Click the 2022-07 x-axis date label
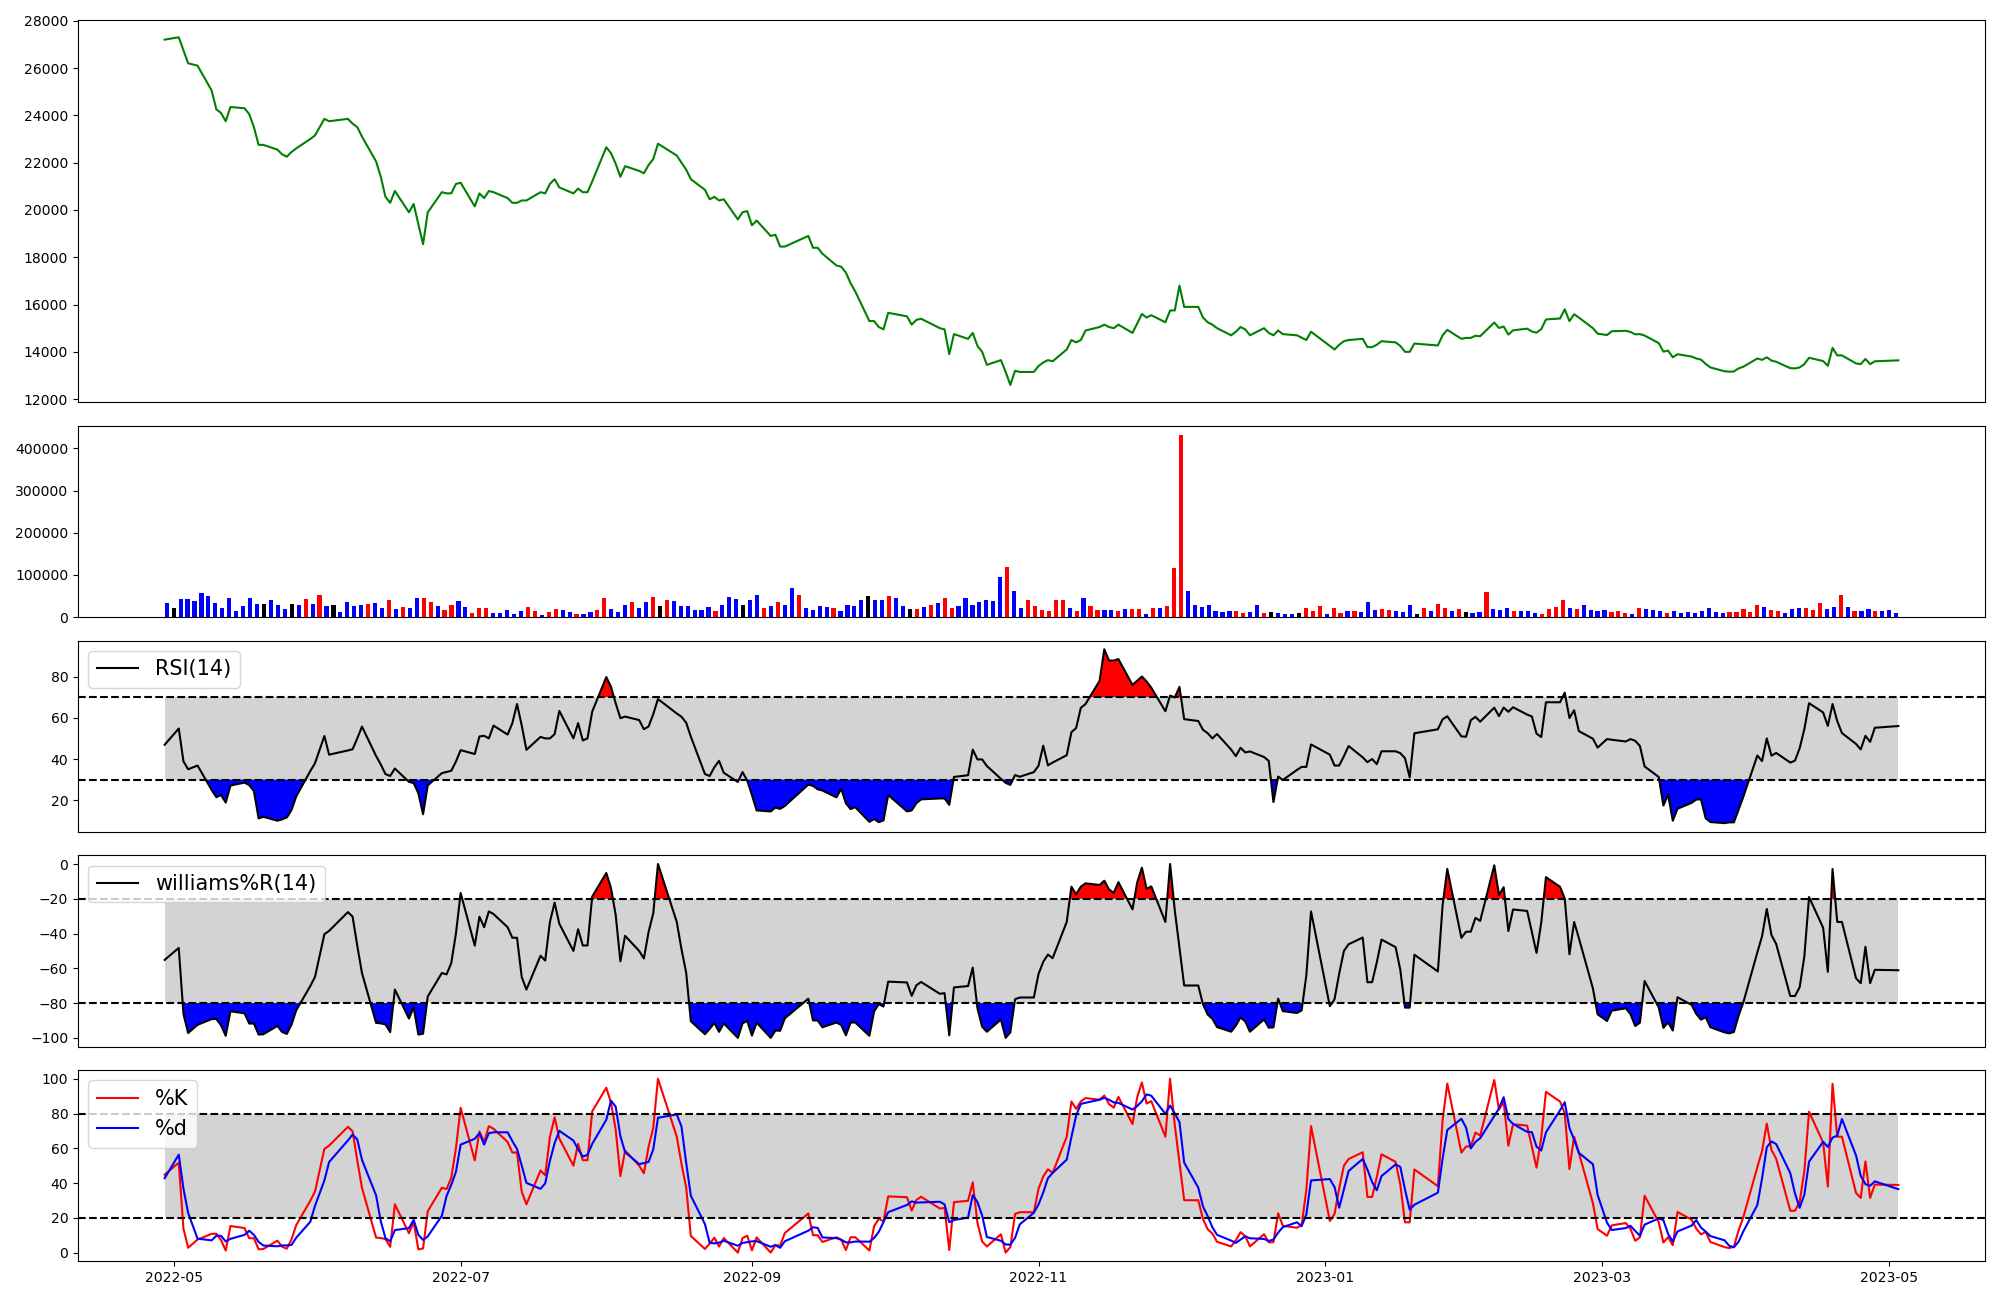This screenshot has height=1300, width=2000. tap(462, 1277)
